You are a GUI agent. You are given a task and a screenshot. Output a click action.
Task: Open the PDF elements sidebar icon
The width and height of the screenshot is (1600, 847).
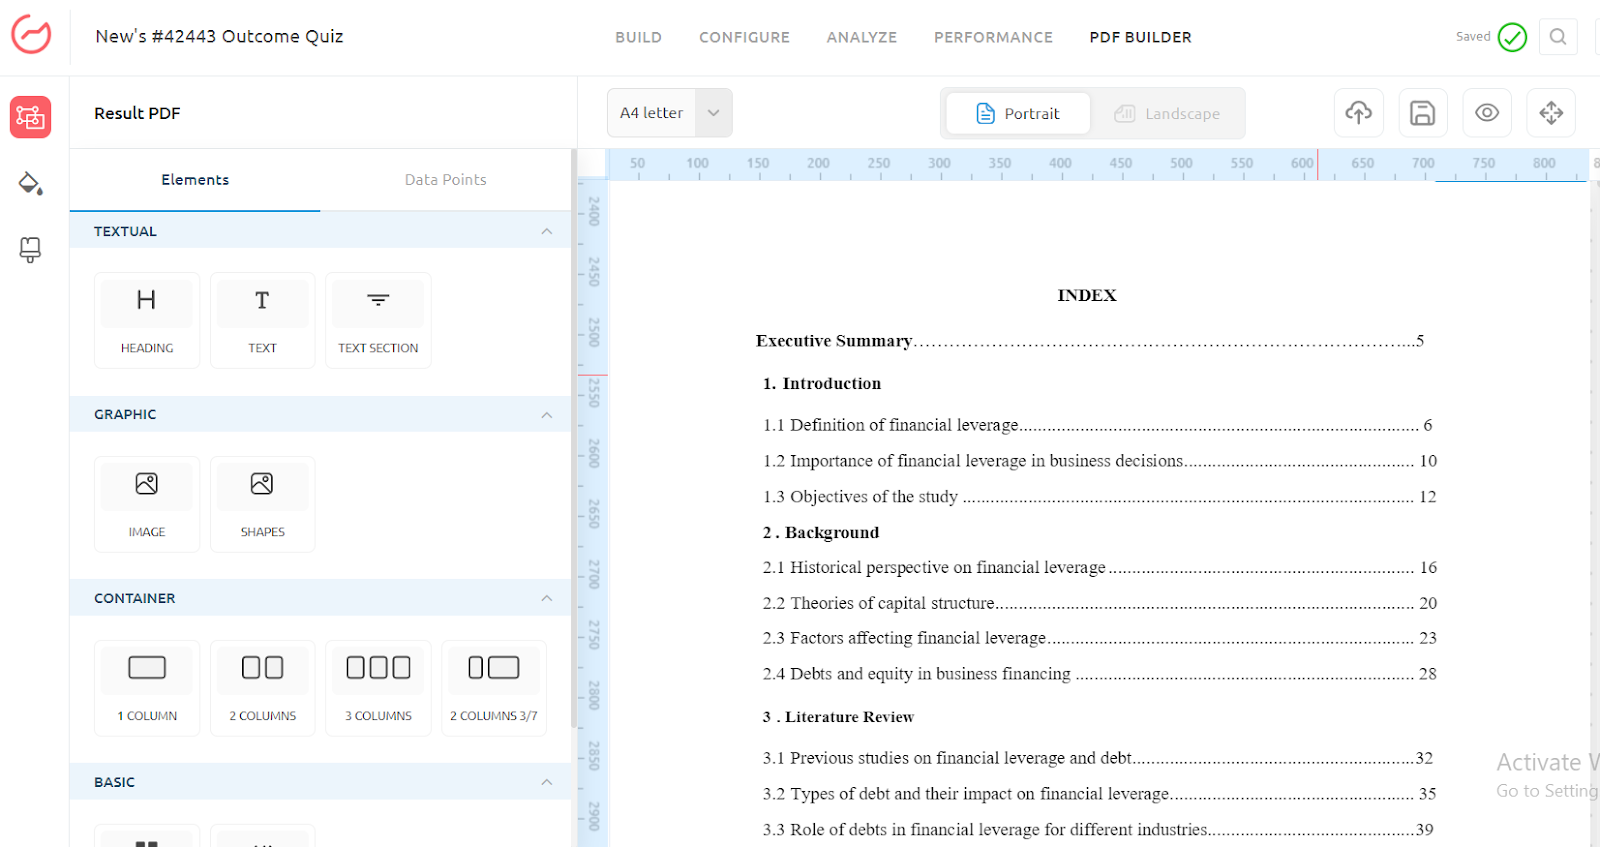30,117
